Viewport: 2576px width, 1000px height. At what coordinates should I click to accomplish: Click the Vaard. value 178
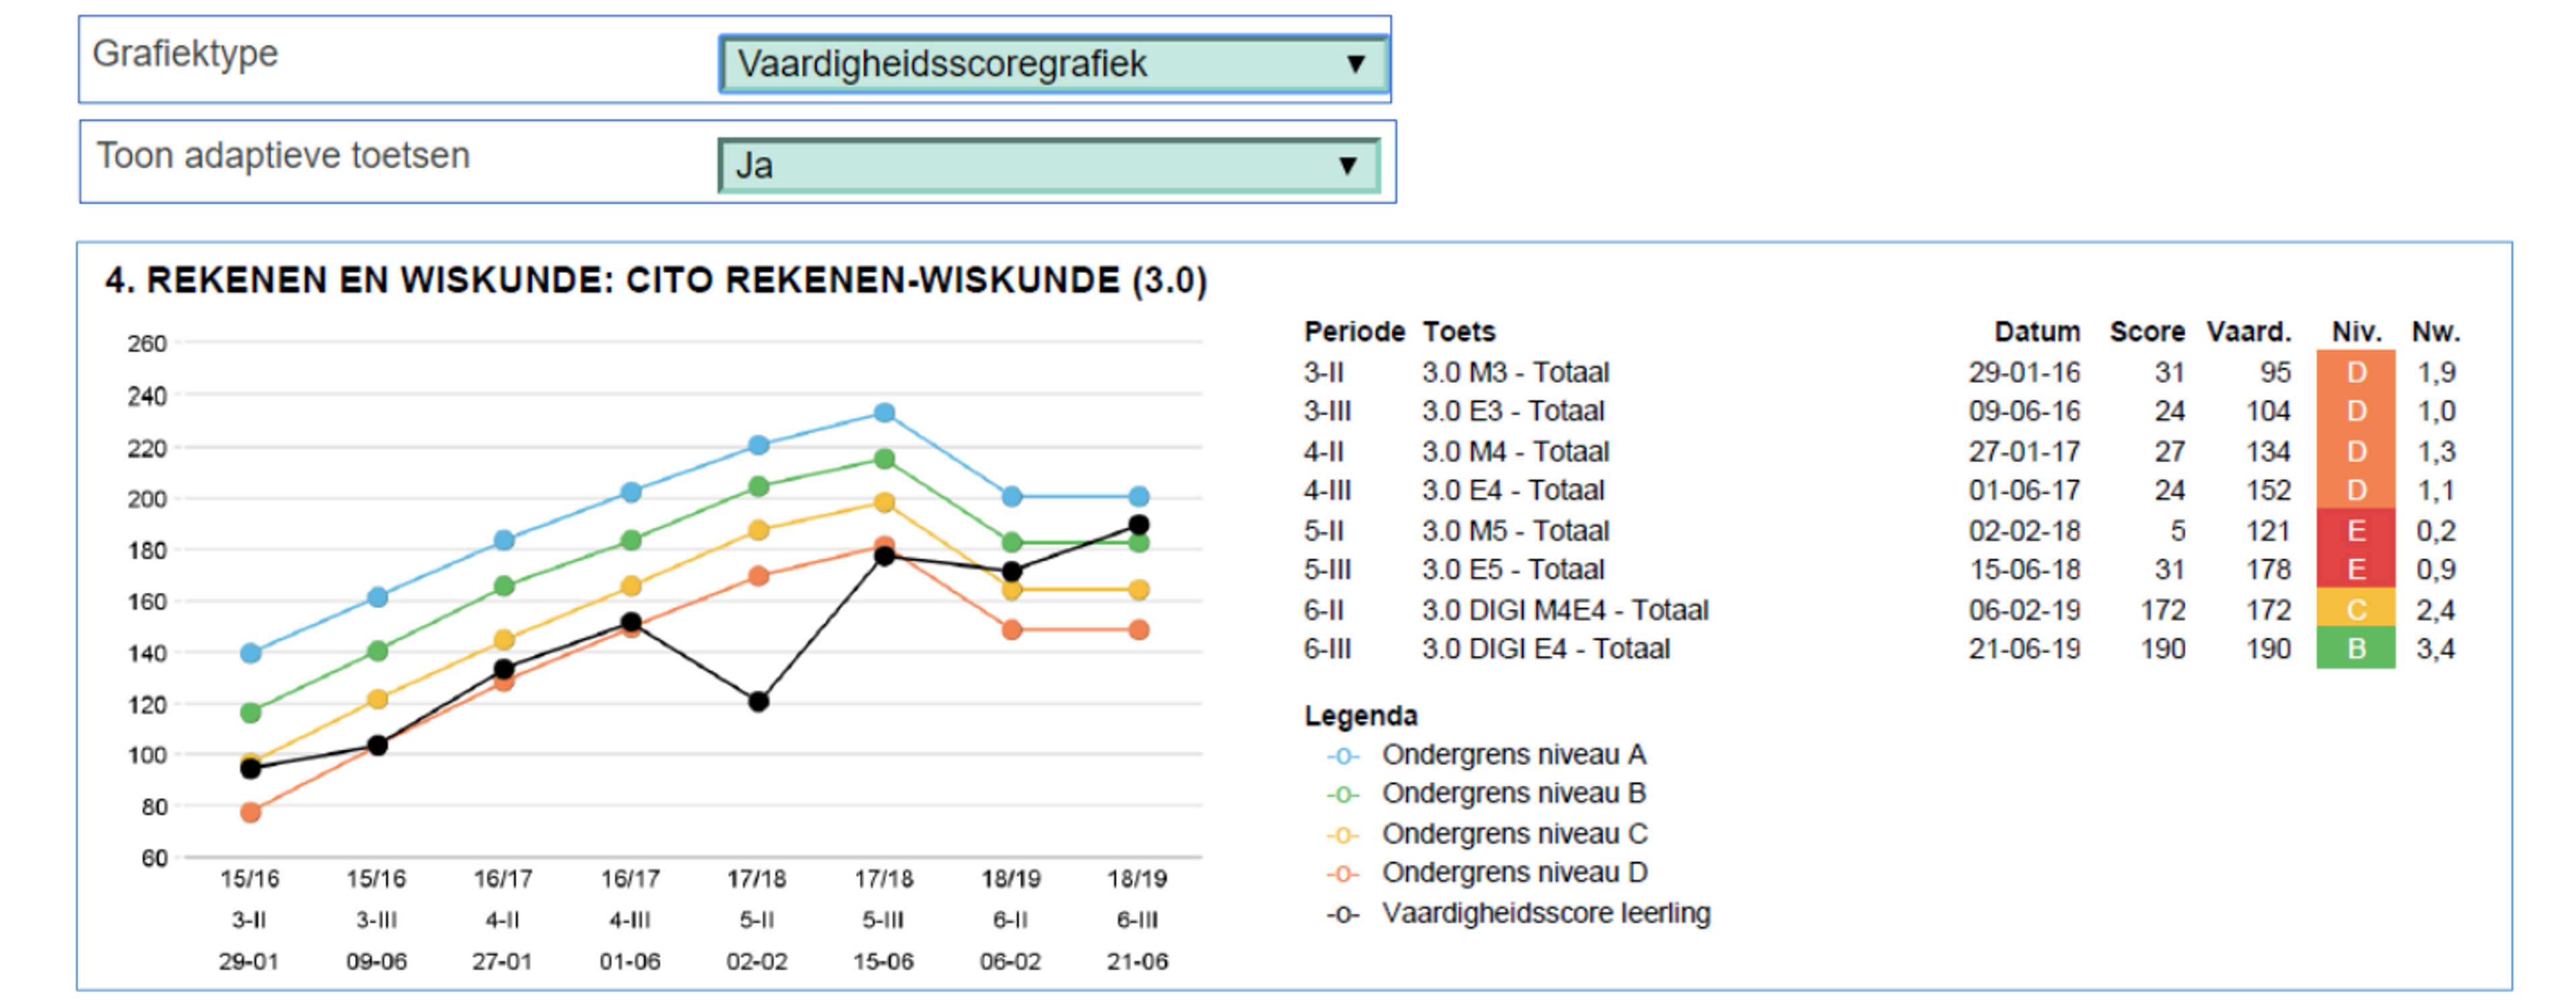2268,569
